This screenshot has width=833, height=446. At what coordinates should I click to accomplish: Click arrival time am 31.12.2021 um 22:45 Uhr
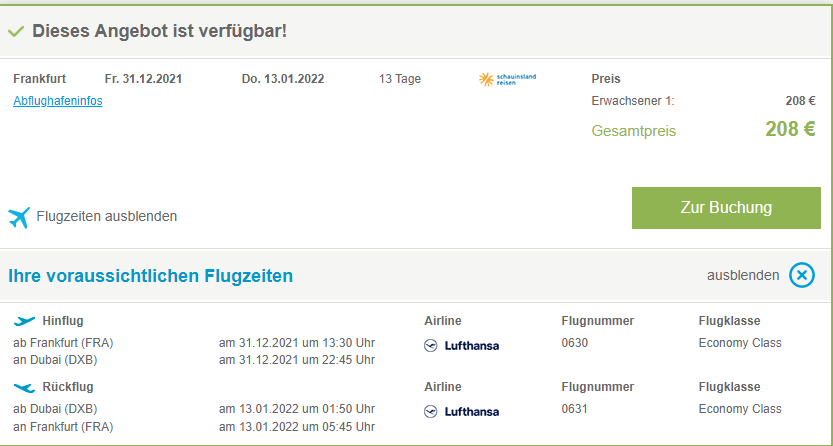[x=297, y=360]
